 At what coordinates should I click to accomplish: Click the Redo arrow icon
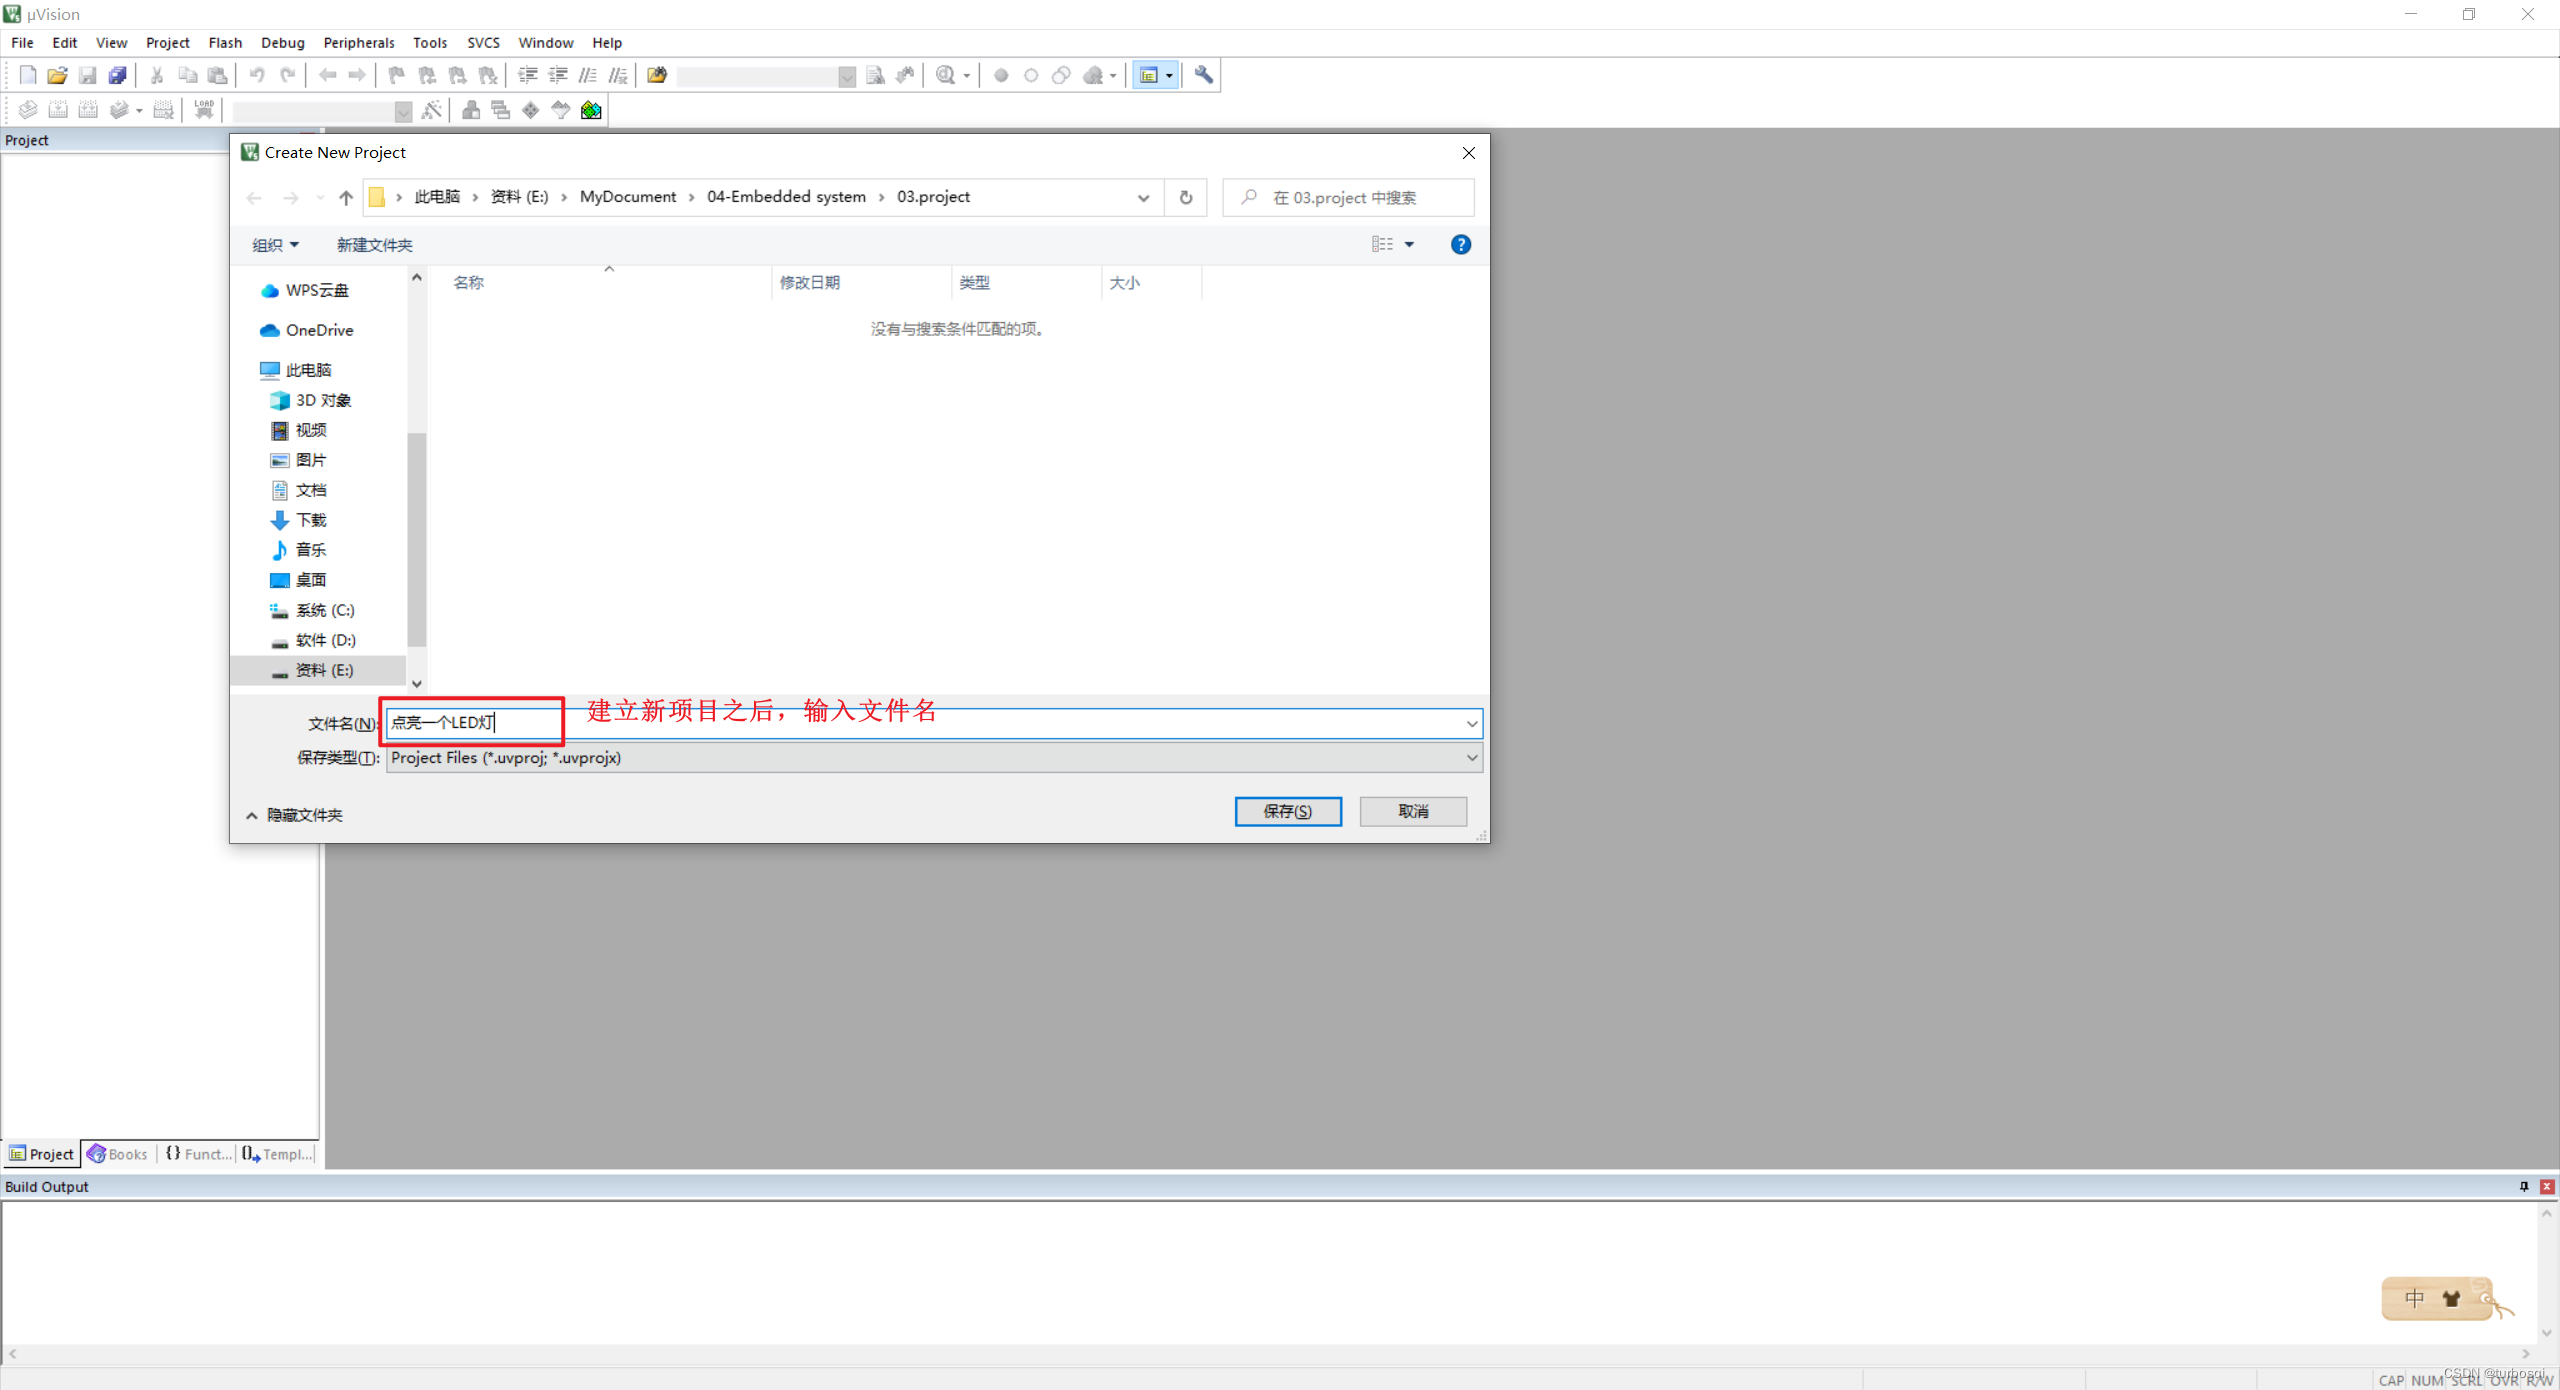(287, 75)
